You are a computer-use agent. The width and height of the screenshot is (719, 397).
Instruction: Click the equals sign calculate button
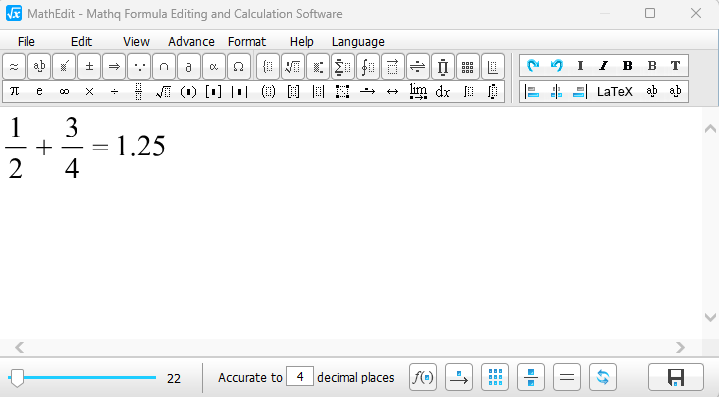click(x=567, y=378)
